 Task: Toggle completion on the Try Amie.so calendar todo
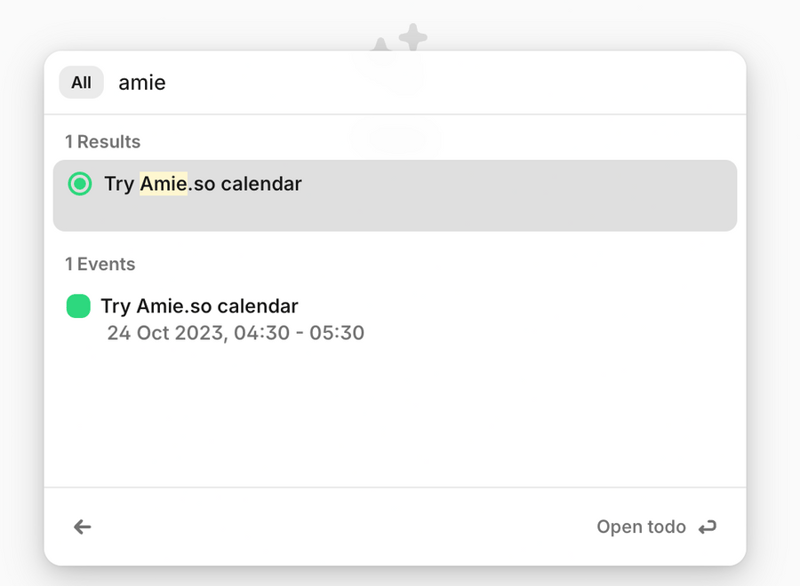80,184
